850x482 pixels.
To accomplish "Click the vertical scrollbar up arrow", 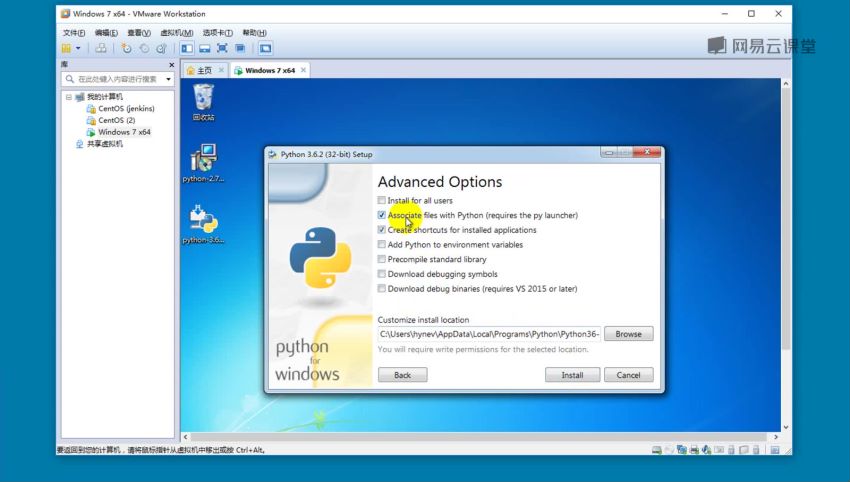I will (785, 84).
